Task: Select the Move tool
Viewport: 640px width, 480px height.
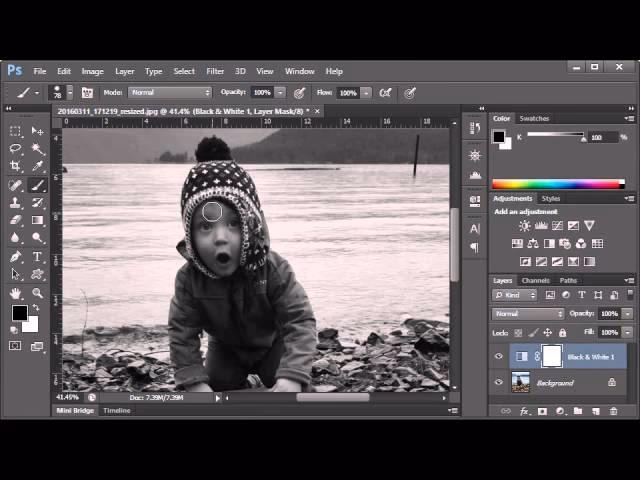Action: 37,131
